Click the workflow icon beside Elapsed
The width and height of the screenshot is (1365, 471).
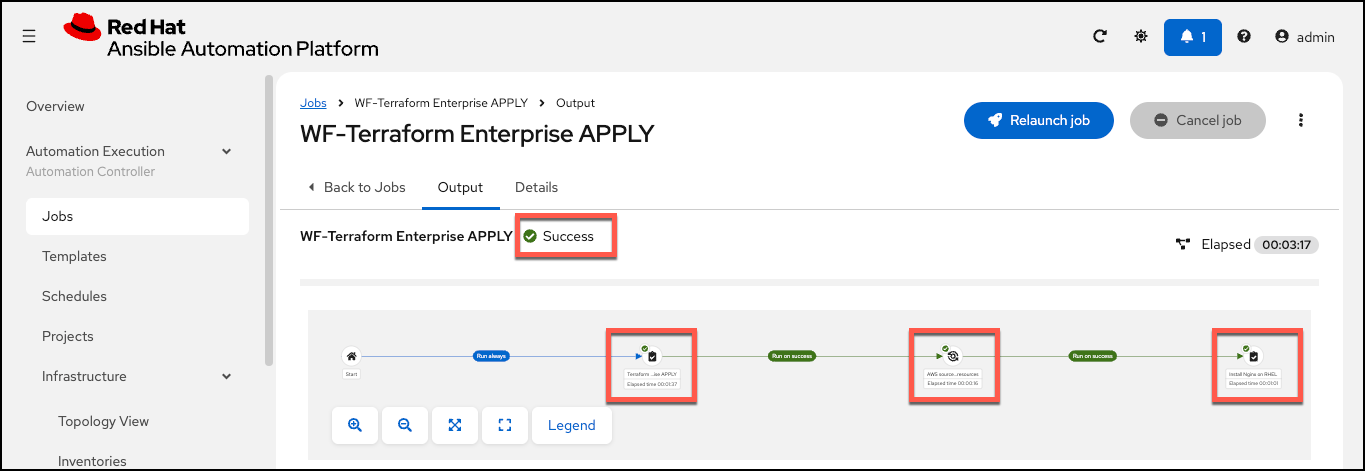[1183, 244]
